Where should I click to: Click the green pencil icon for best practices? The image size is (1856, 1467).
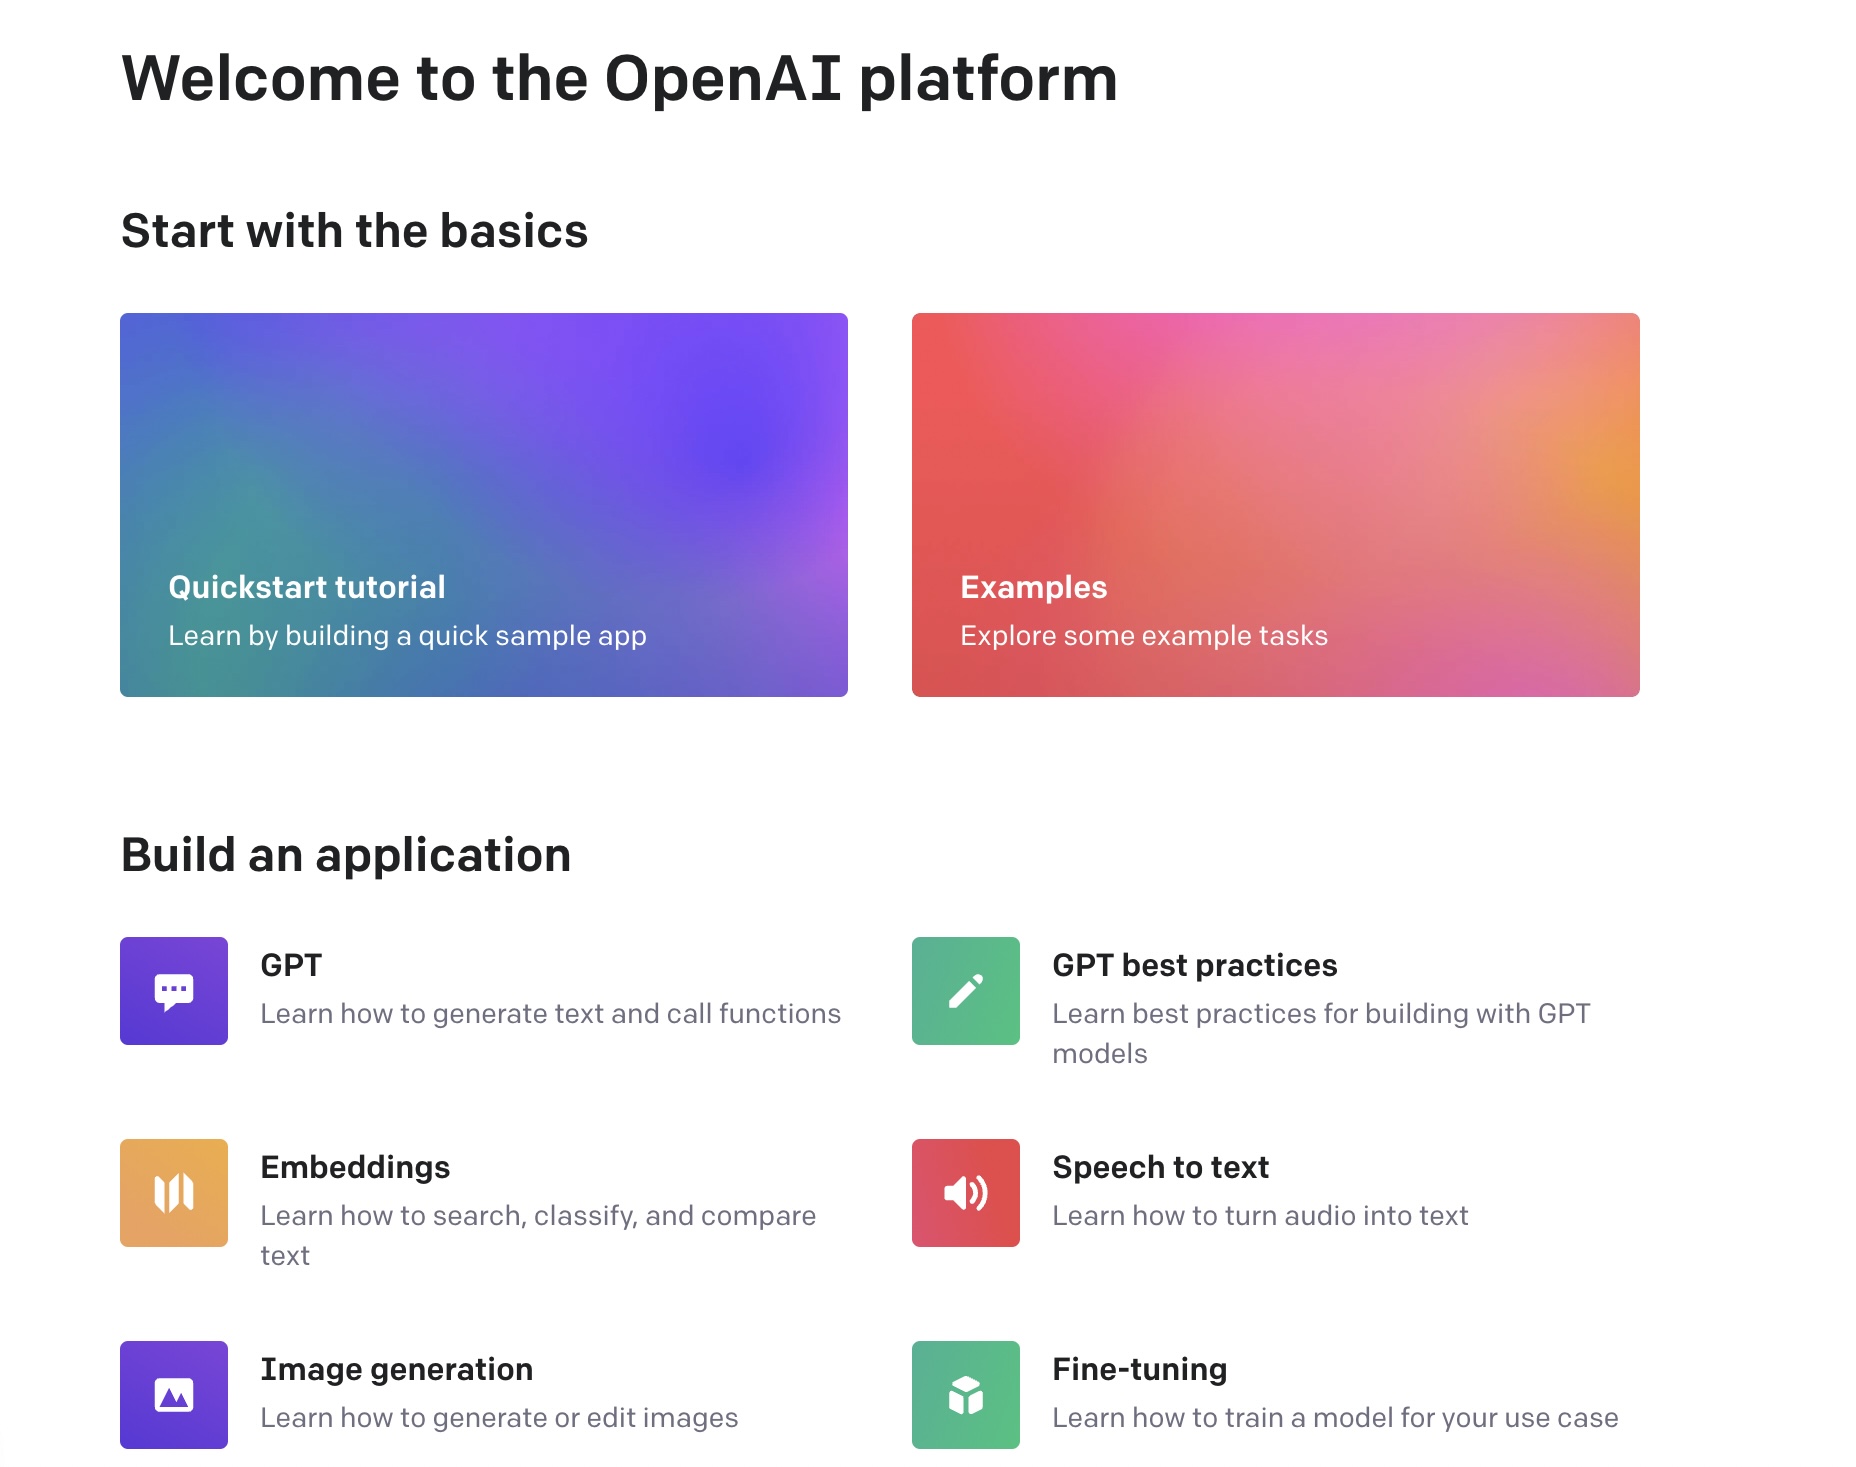point(965,991)
